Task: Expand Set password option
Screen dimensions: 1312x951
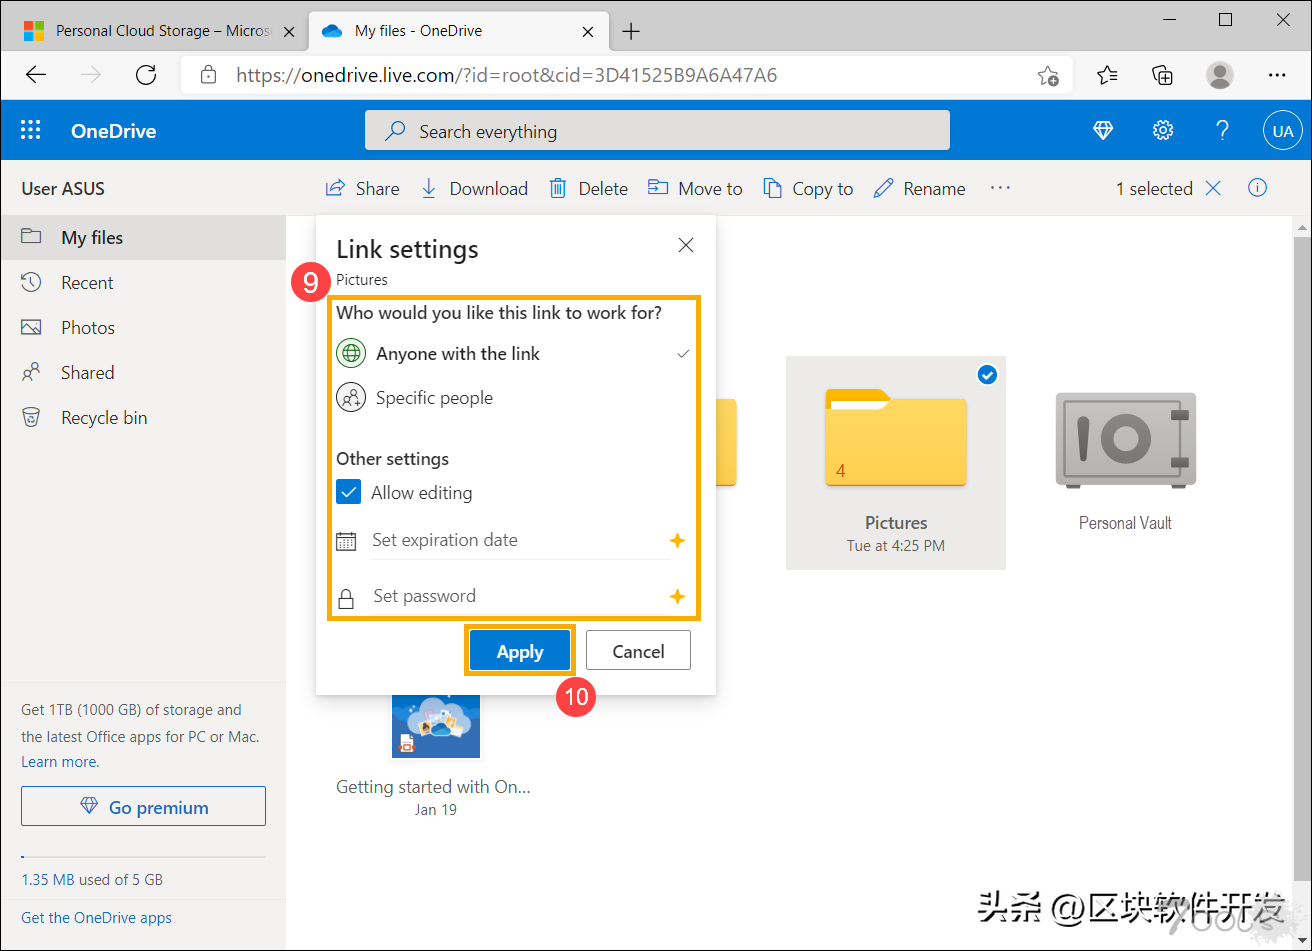Action: click(424, 596)
